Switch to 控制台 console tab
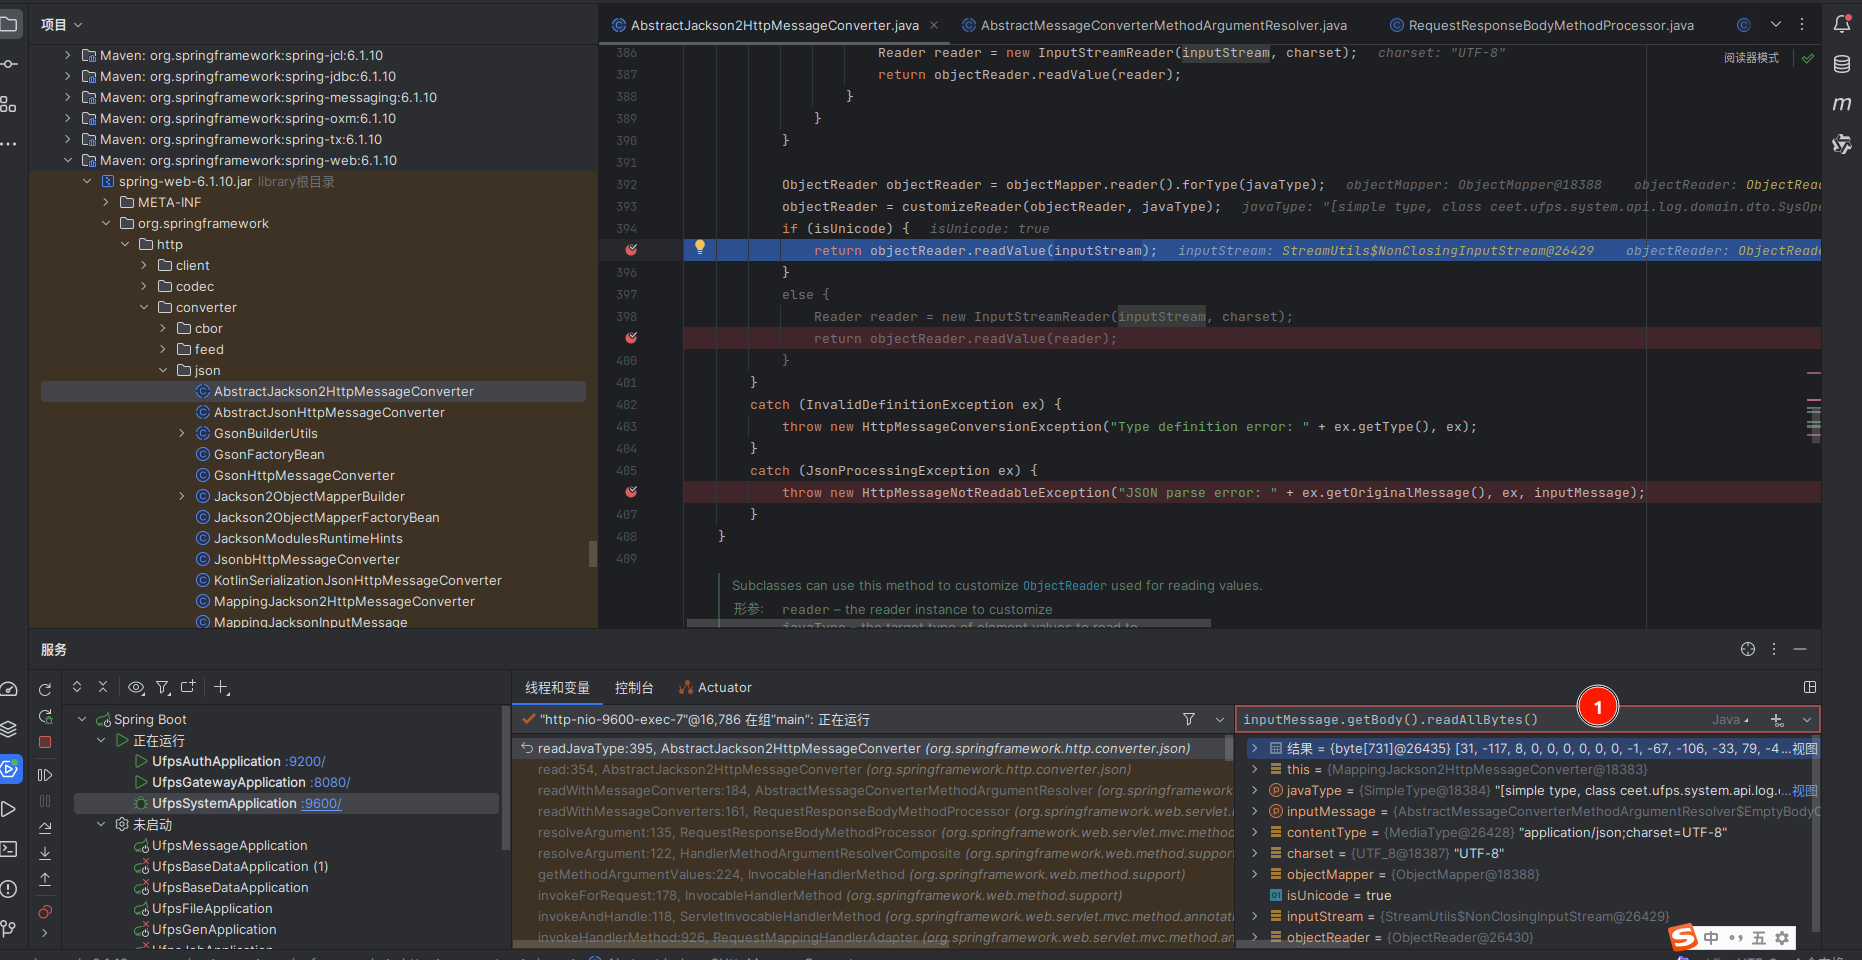 tap(634, 688)
